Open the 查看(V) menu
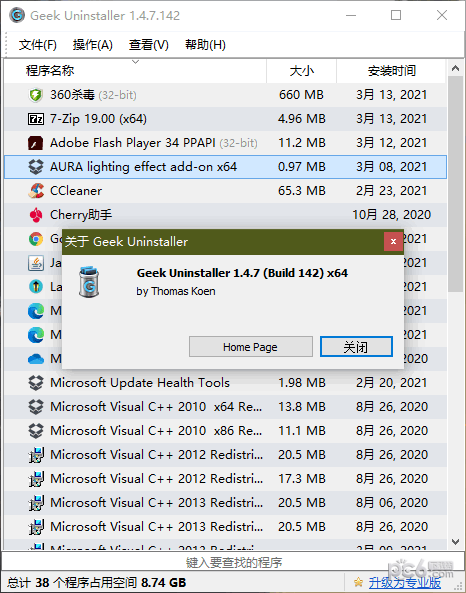Image resolution: width=466 pixels, height=593 pixels. pyautogui.click(x=149, y=45)
